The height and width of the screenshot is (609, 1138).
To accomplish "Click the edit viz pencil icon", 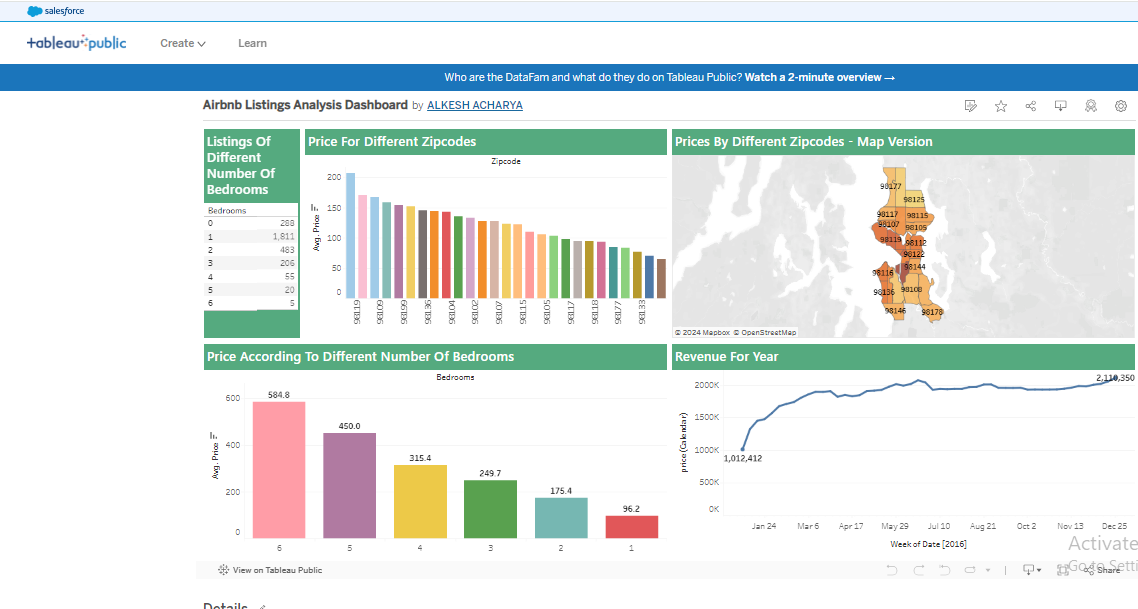I will (x=970, y=106).
